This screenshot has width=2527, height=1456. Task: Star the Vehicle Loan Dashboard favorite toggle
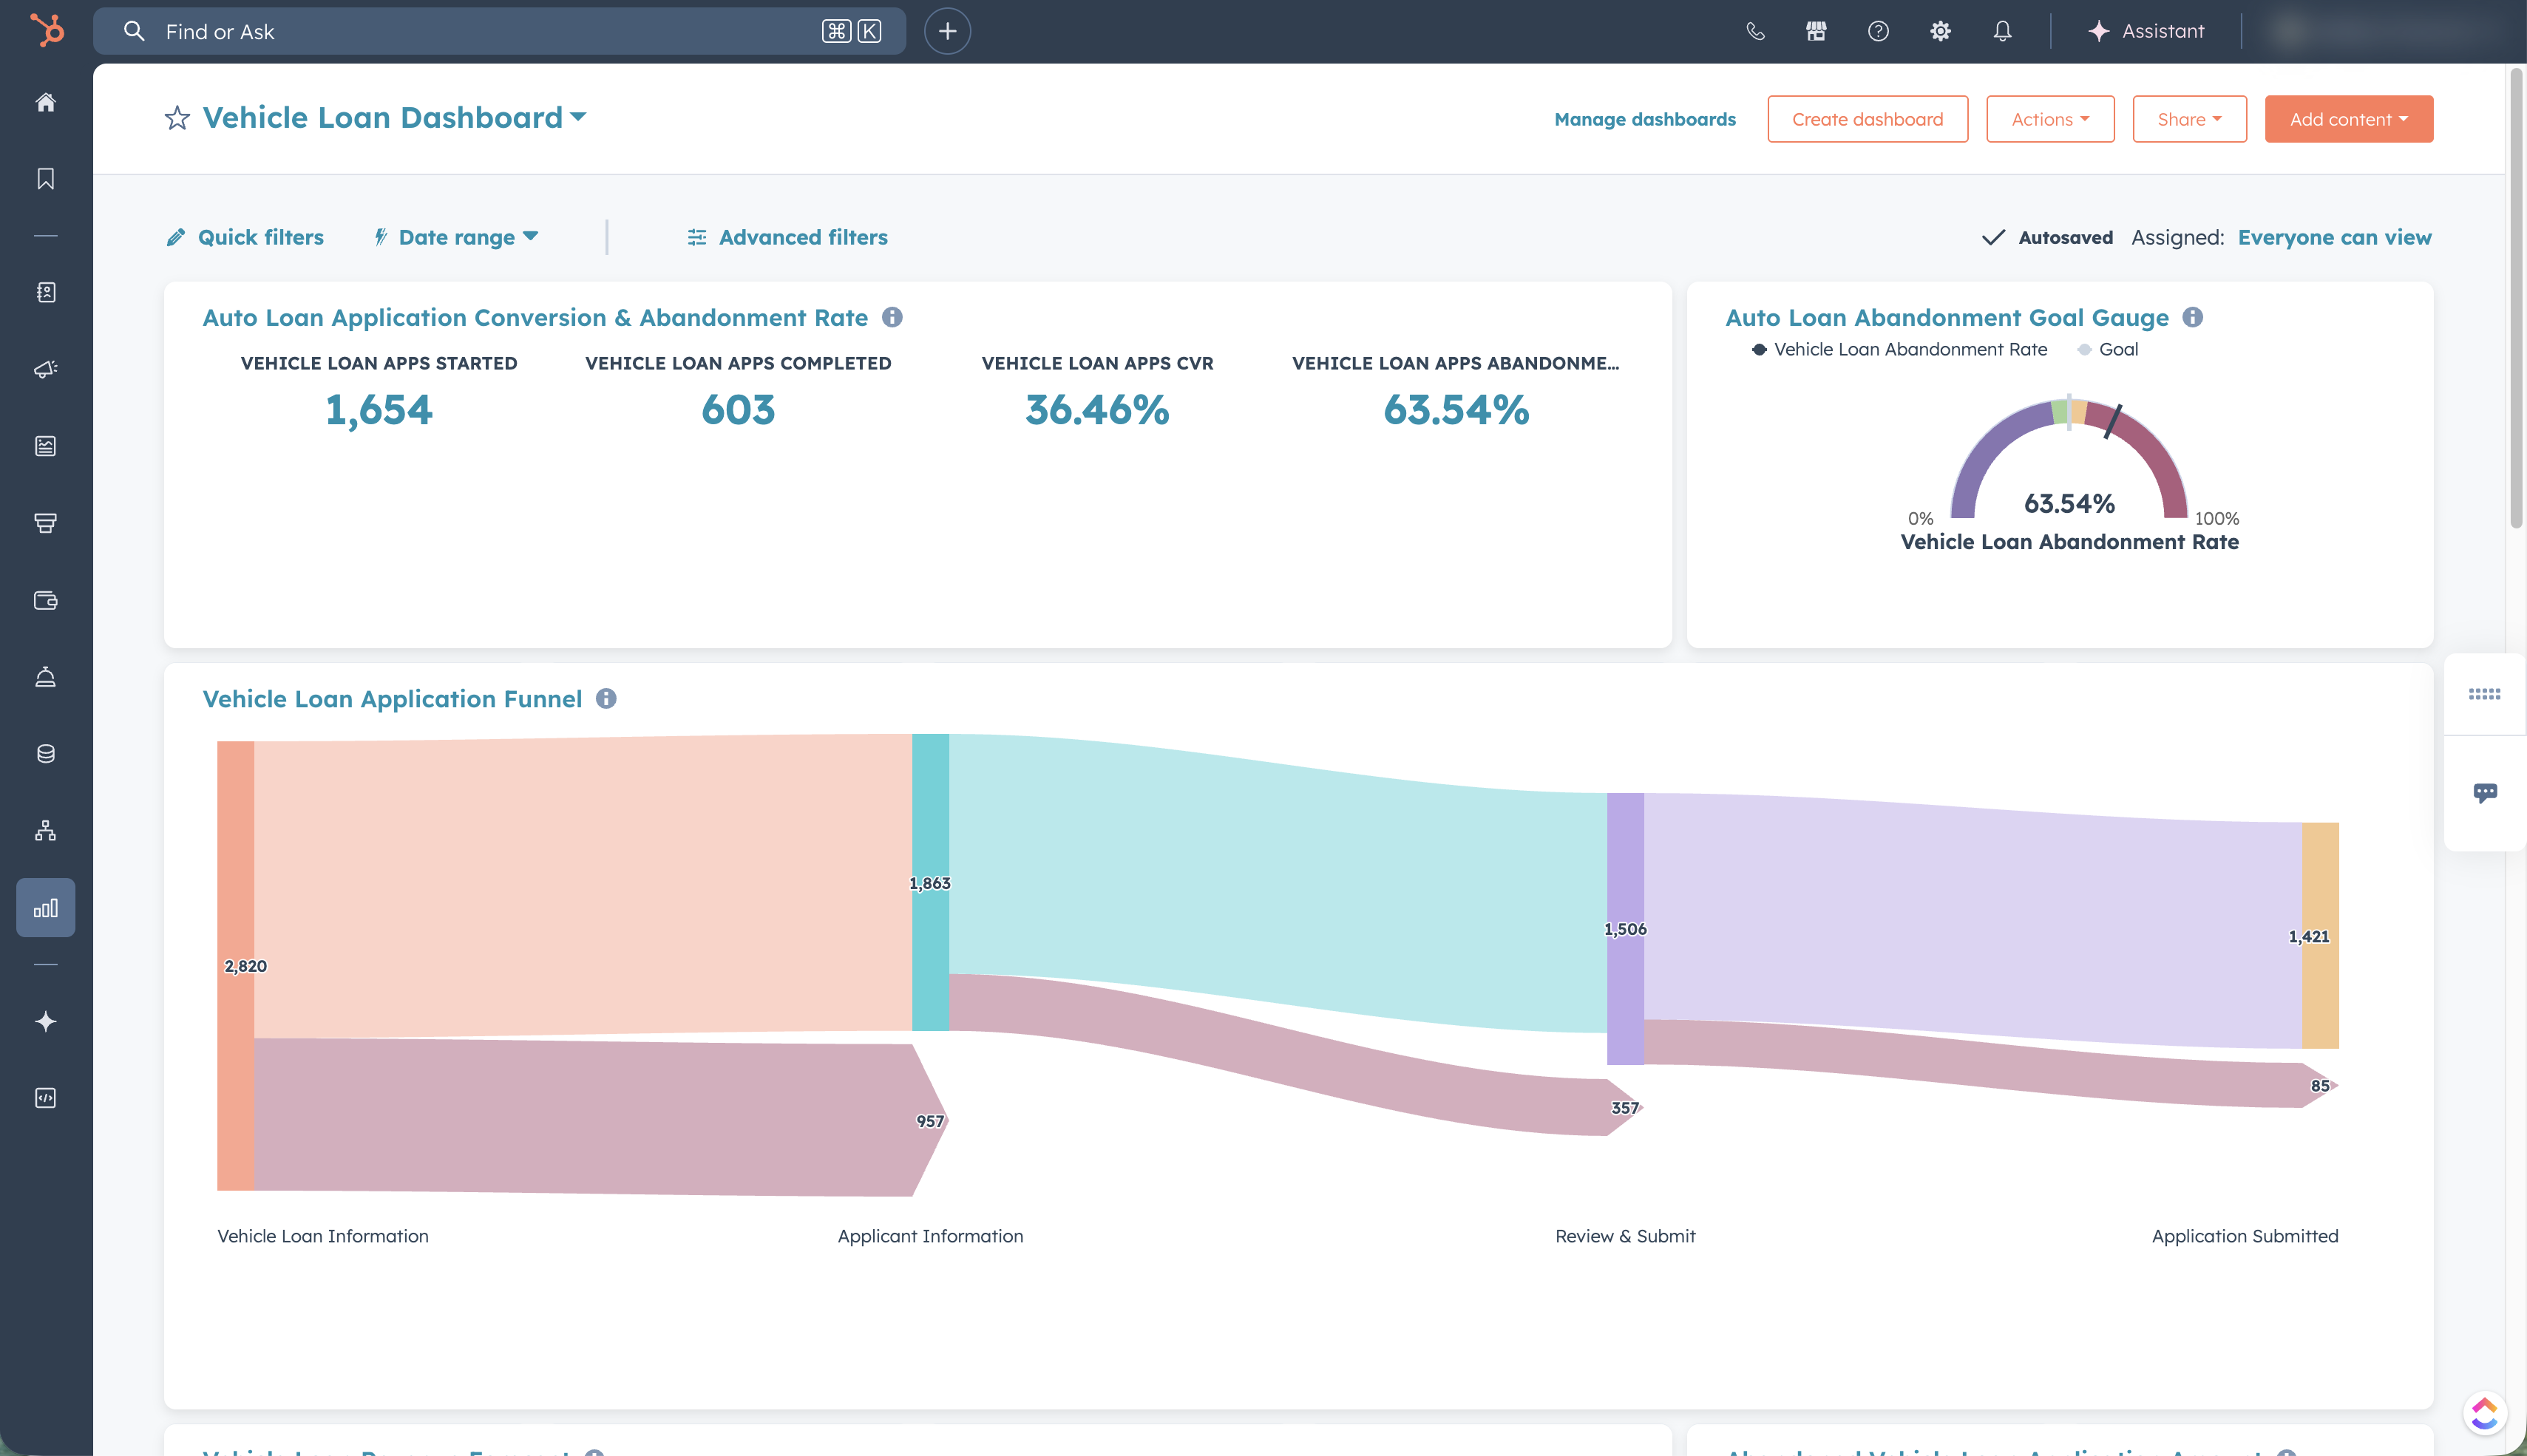(x=177, y=118)
